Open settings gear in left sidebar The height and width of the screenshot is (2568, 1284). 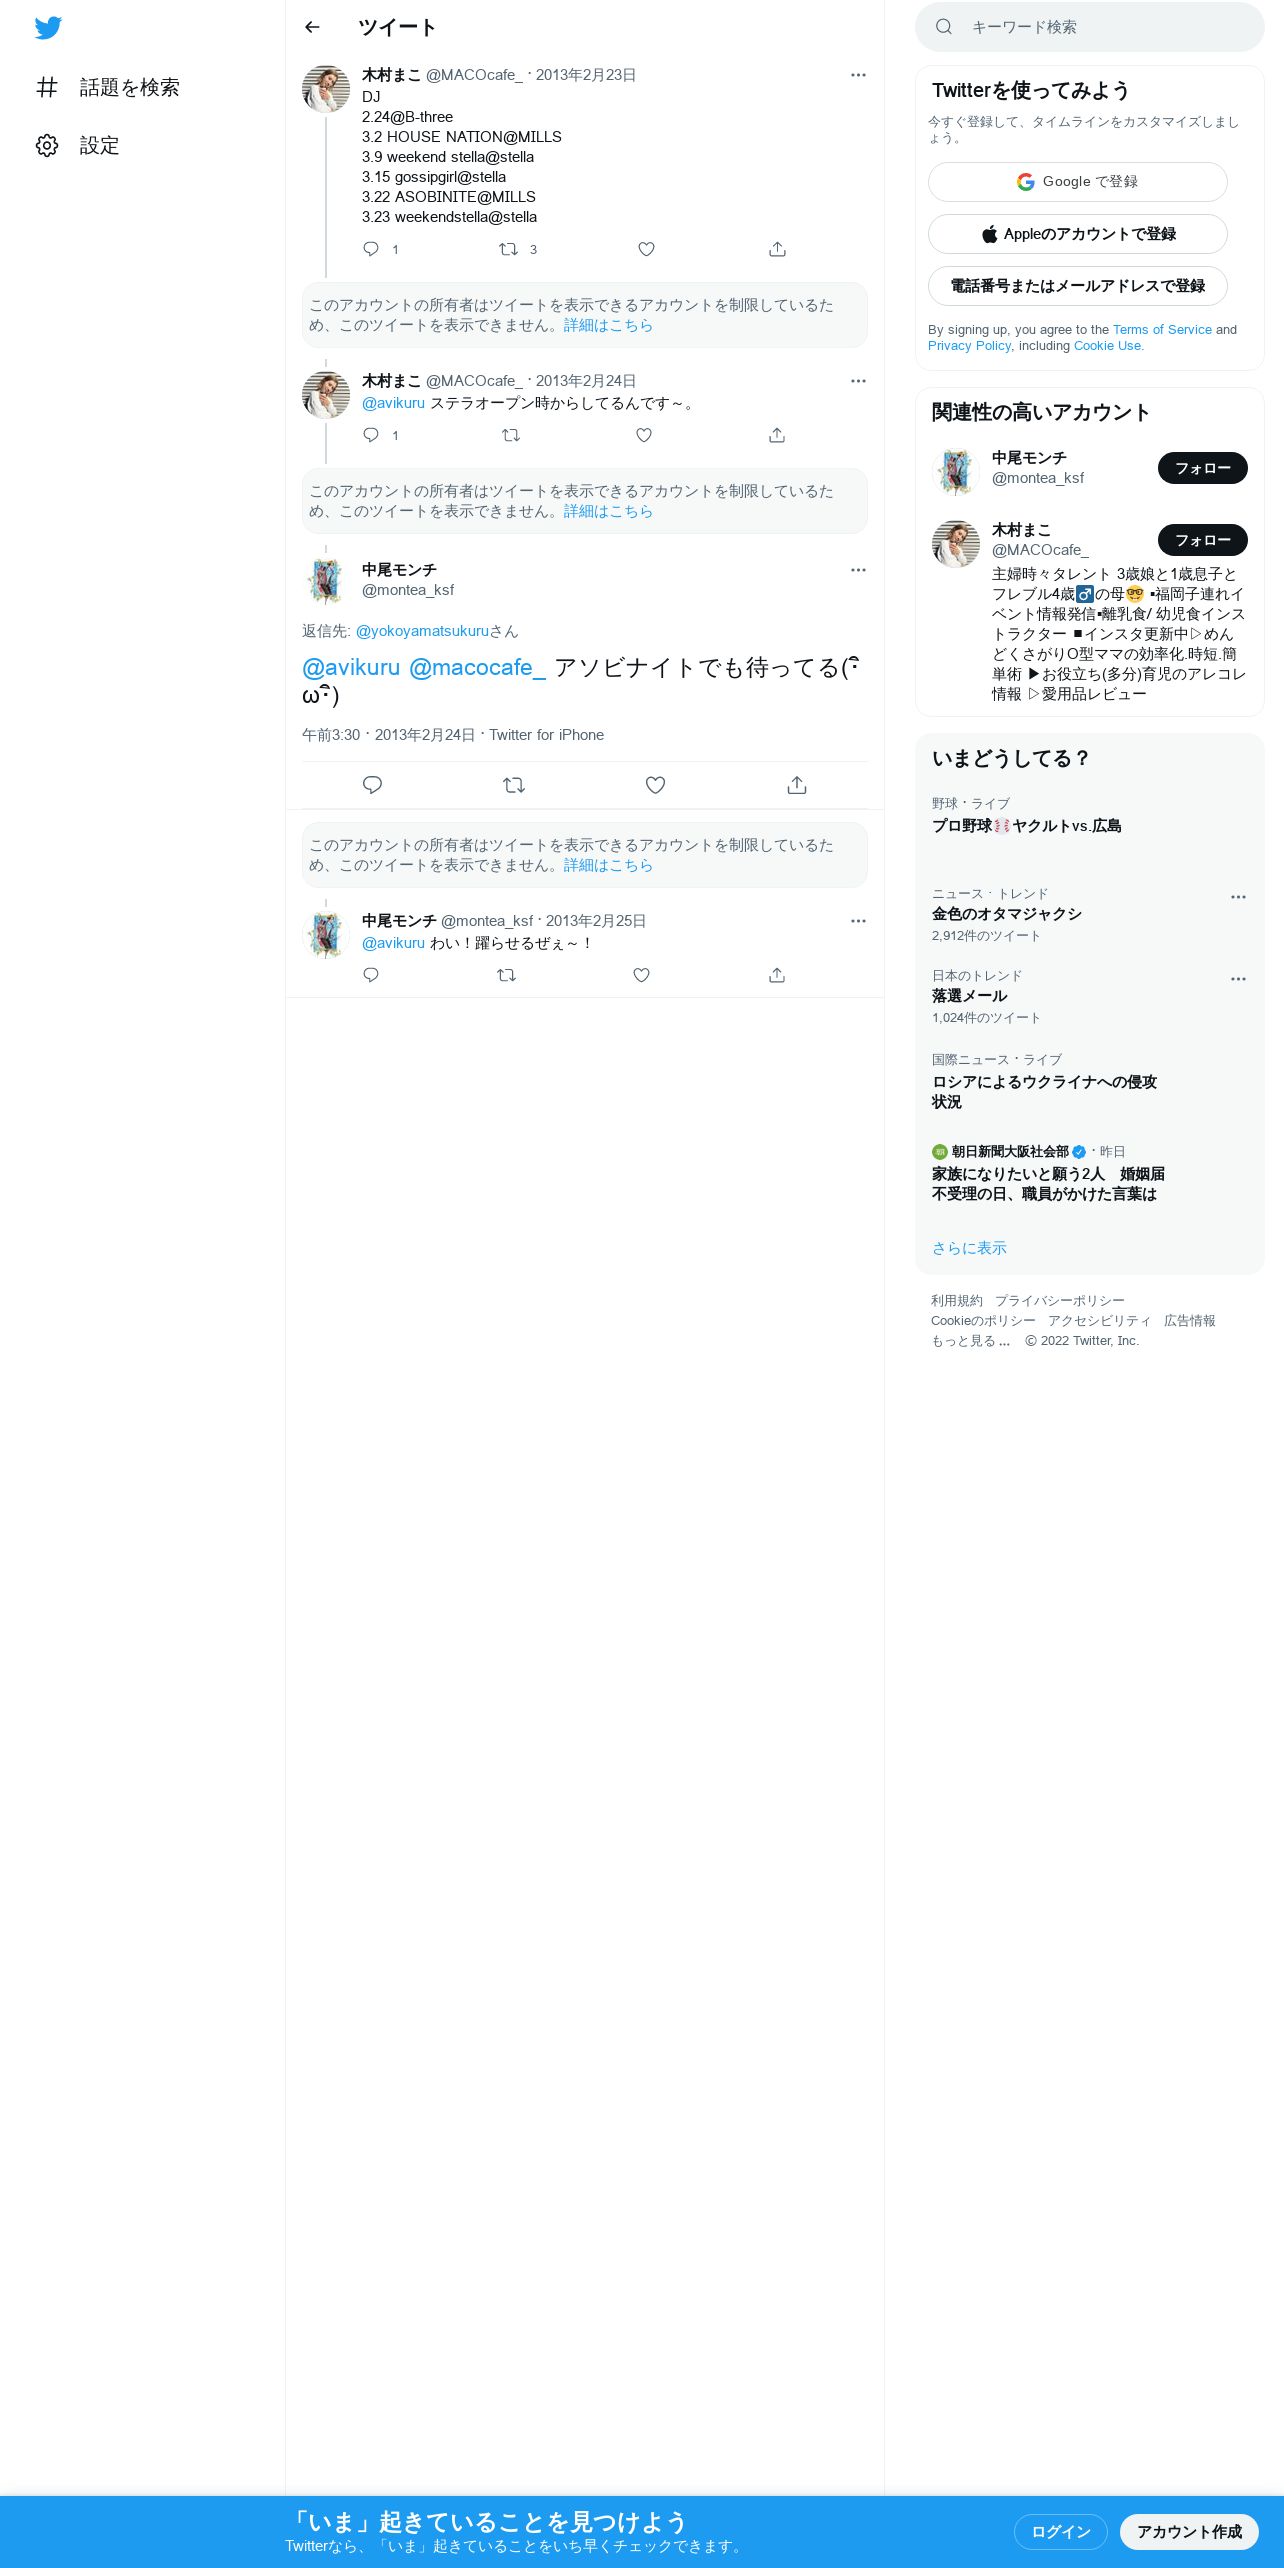pos(47,146)
